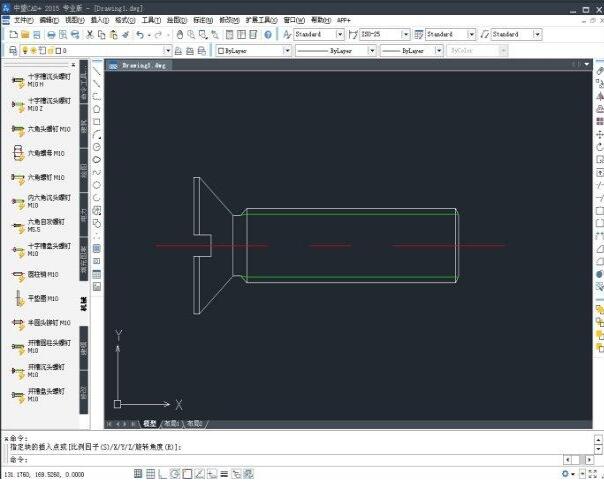
Task: Toggle layer on/off lightbulb icon
Action: [x=25, y=50]
